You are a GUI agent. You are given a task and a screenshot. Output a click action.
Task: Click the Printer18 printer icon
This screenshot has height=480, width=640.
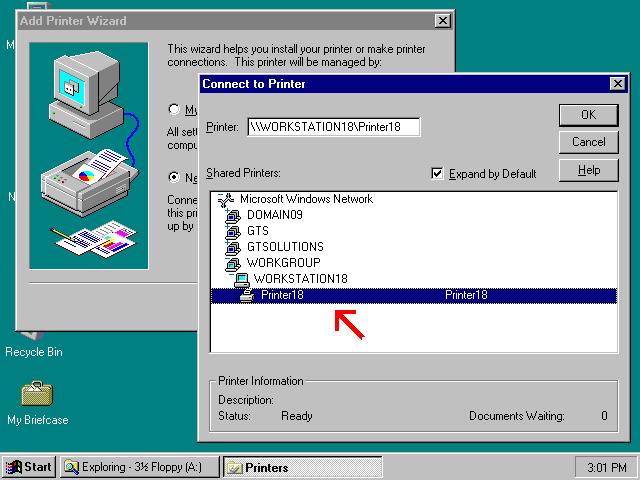[x=247, y=295]
